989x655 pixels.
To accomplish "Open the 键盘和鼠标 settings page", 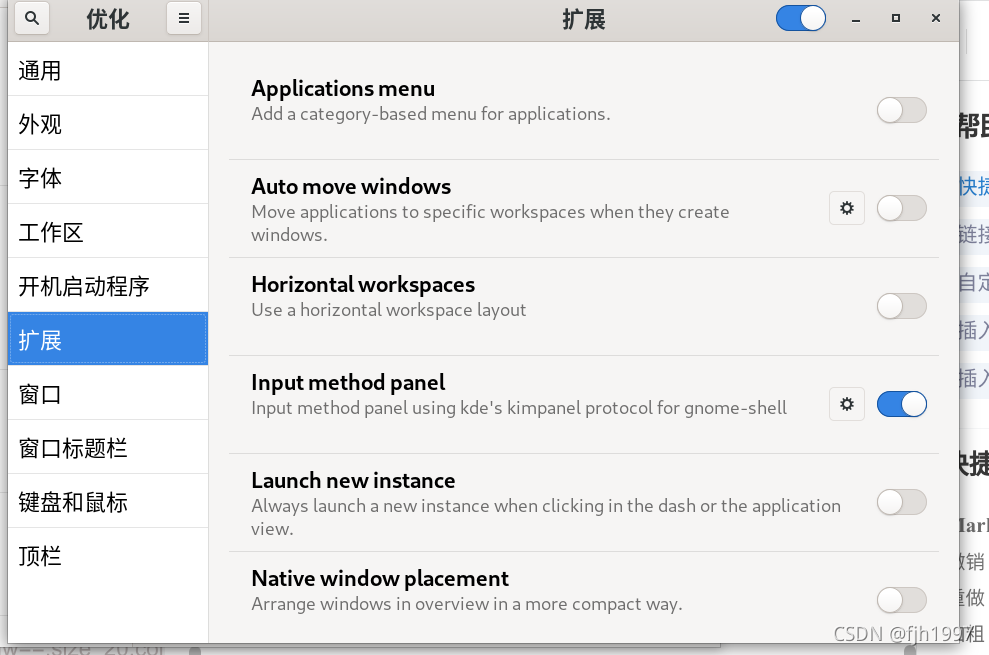I will (x=73, y=503).
